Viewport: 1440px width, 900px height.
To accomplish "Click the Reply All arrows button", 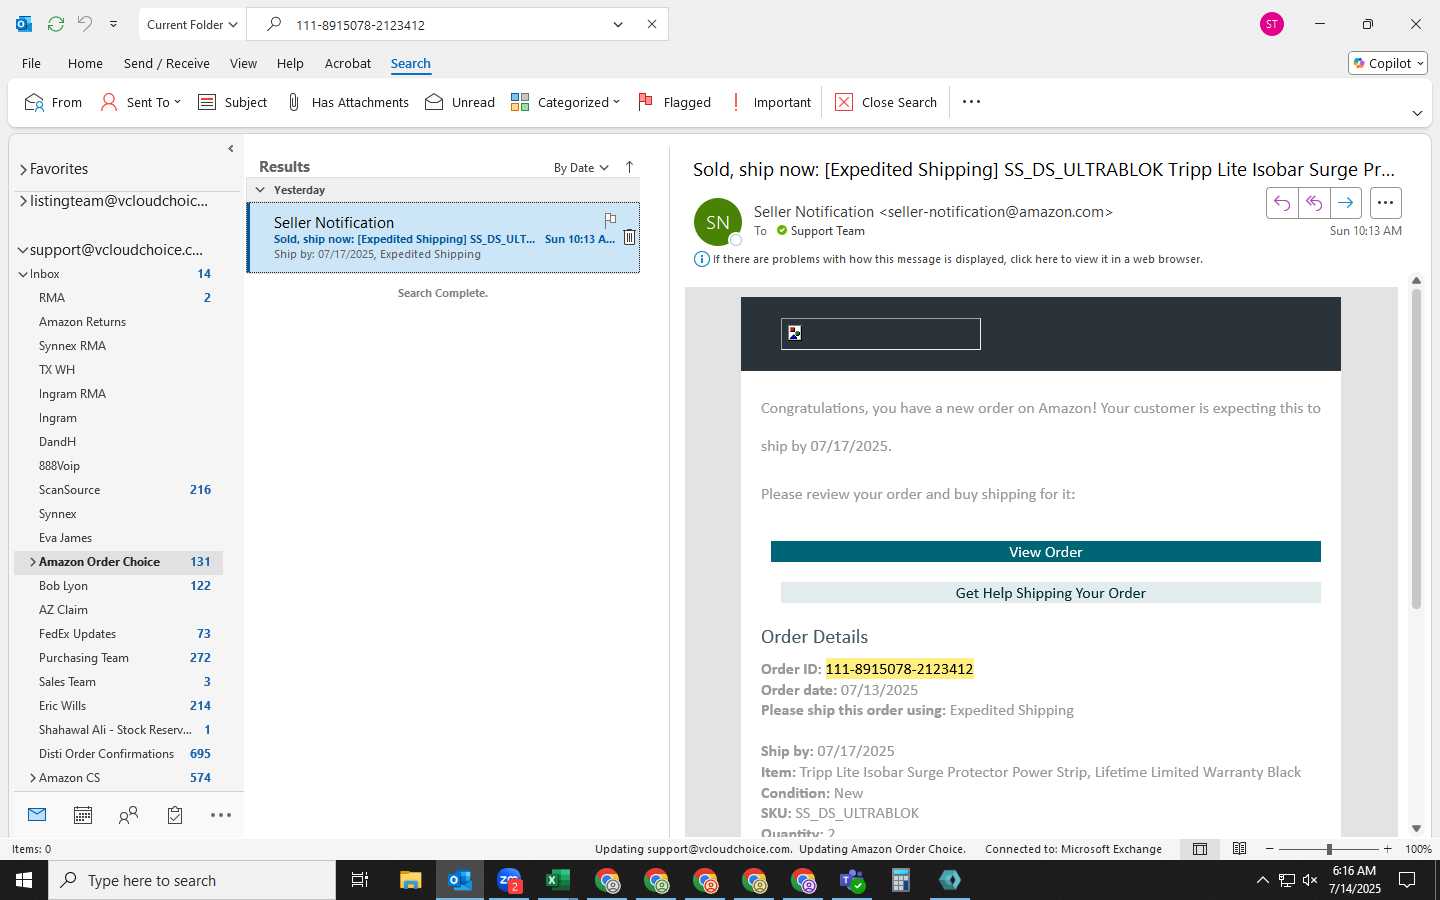I will pyautogui.click(x=1314, y=203).
